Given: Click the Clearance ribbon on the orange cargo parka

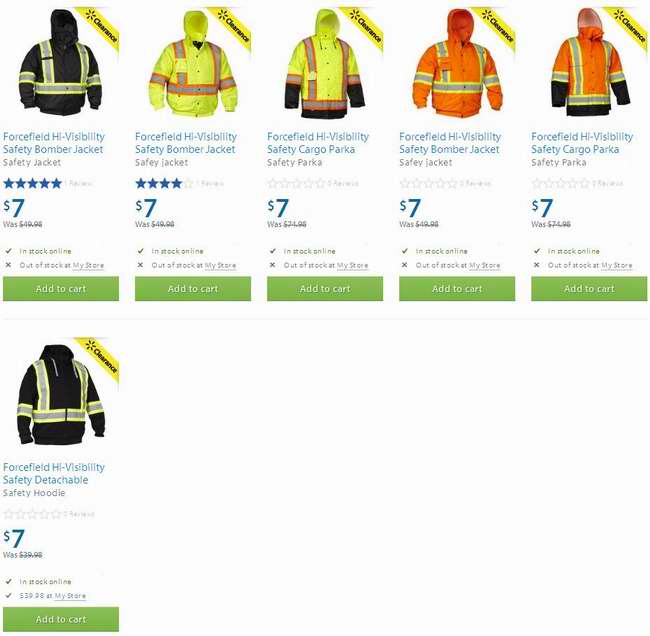Looking at the screenshot, I should click(628, 27).
